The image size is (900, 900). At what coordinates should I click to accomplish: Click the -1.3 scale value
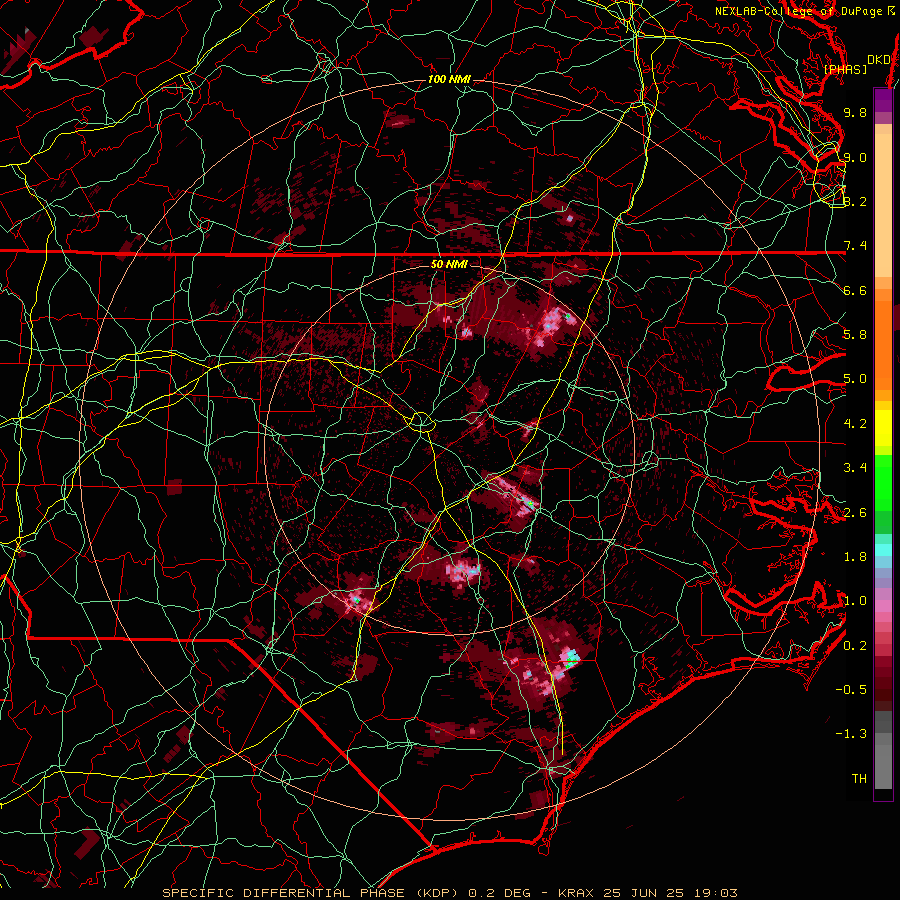click(x=851, y=734)
